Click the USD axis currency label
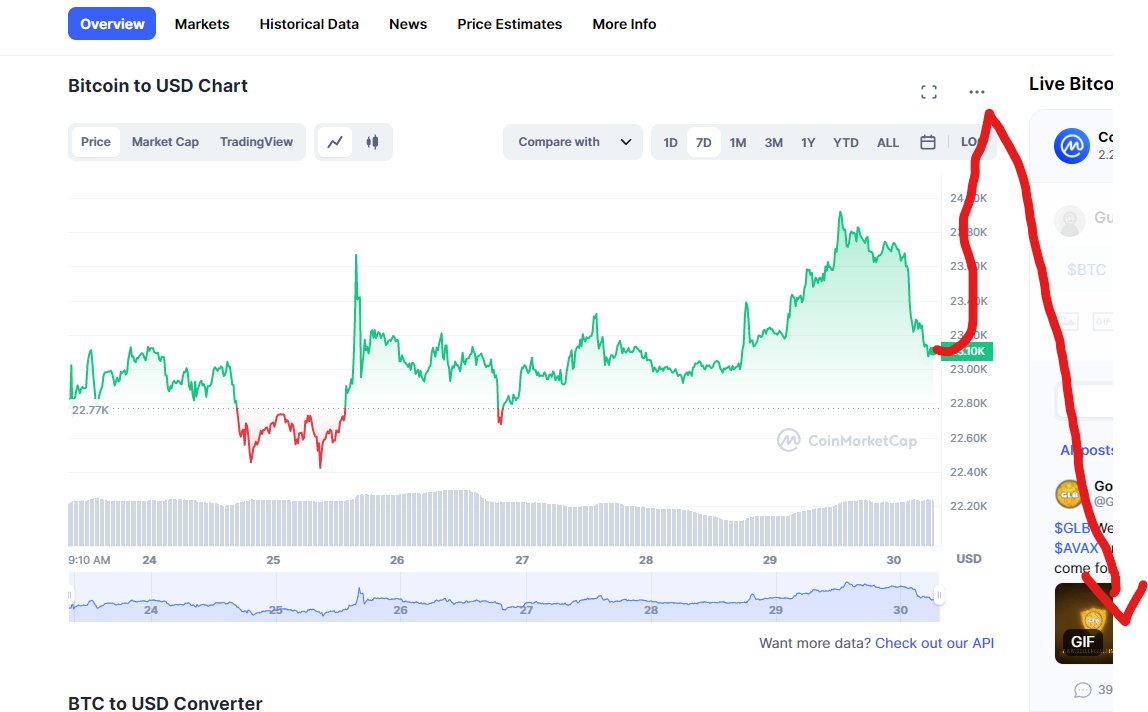 969,559
